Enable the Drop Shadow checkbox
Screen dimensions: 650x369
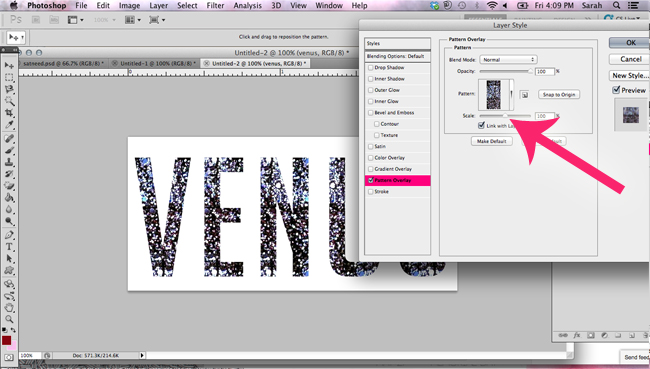(371, 68)
